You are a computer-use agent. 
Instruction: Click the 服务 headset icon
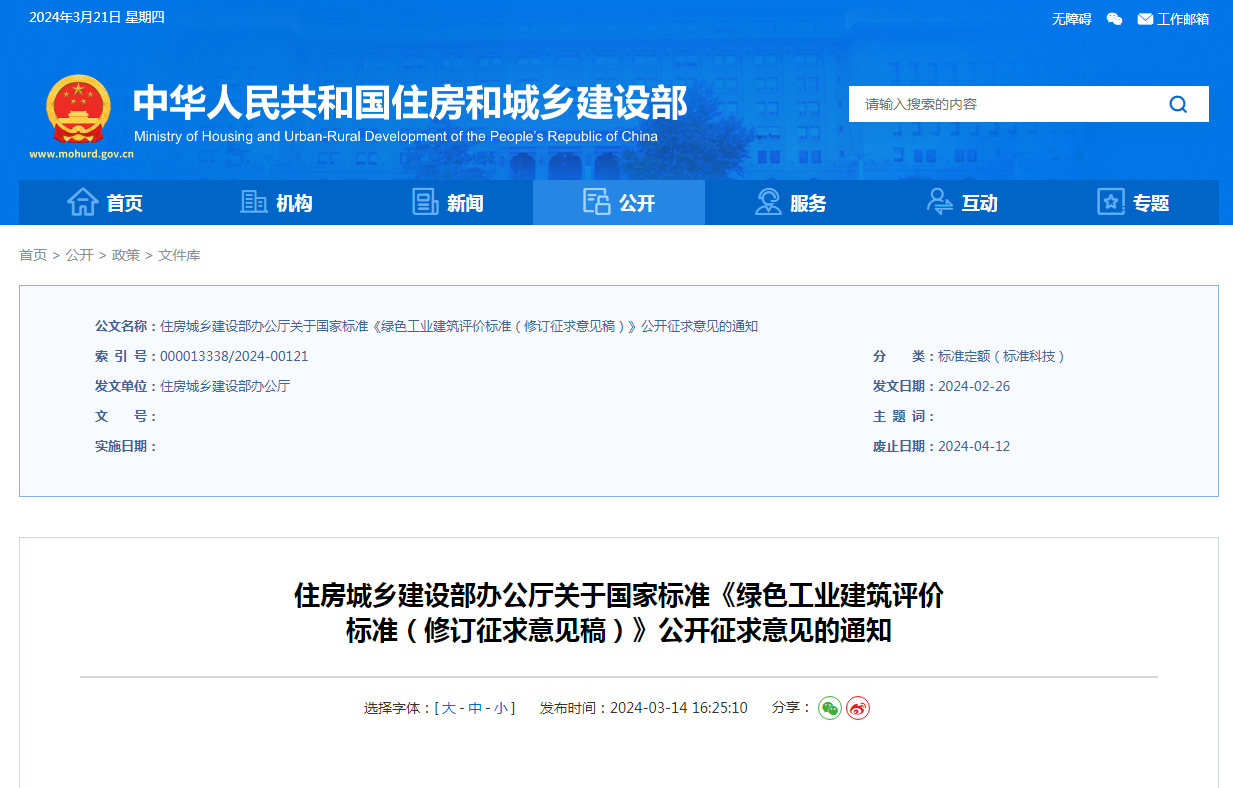click(768, 202)
